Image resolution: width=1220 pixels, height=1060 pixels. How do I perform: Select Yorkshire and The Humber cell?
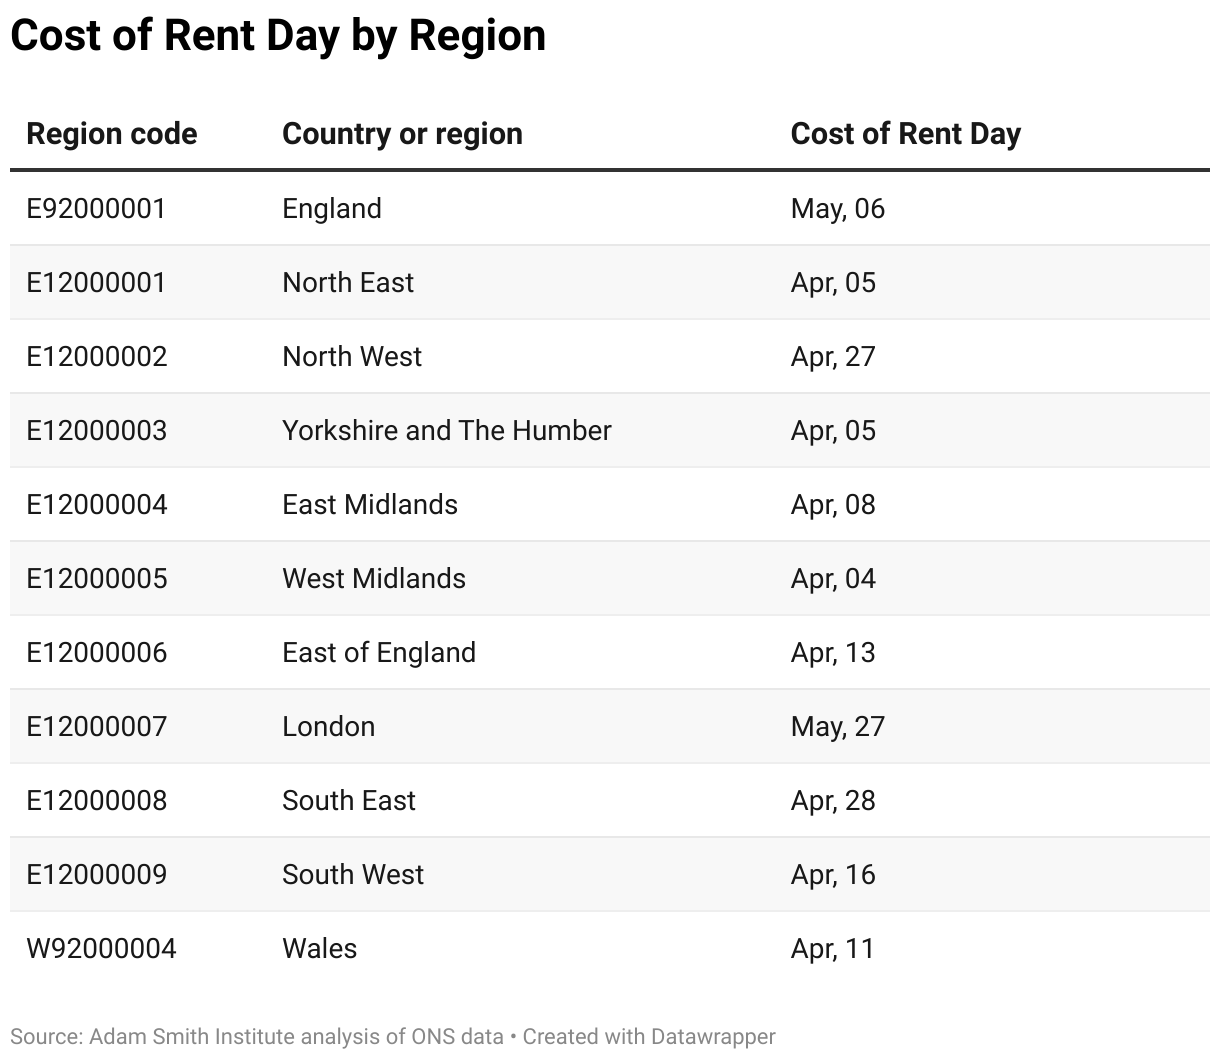pos(447,430)
